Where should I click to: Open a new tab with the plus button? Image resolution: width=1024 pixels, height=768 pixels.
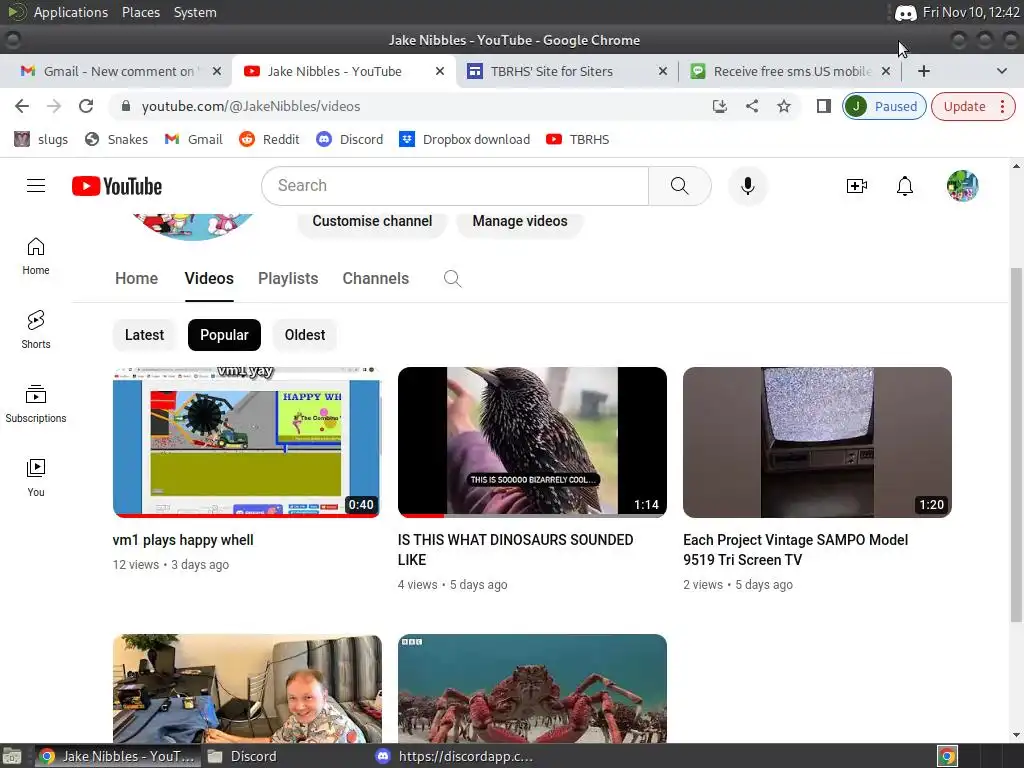[923, 71]
